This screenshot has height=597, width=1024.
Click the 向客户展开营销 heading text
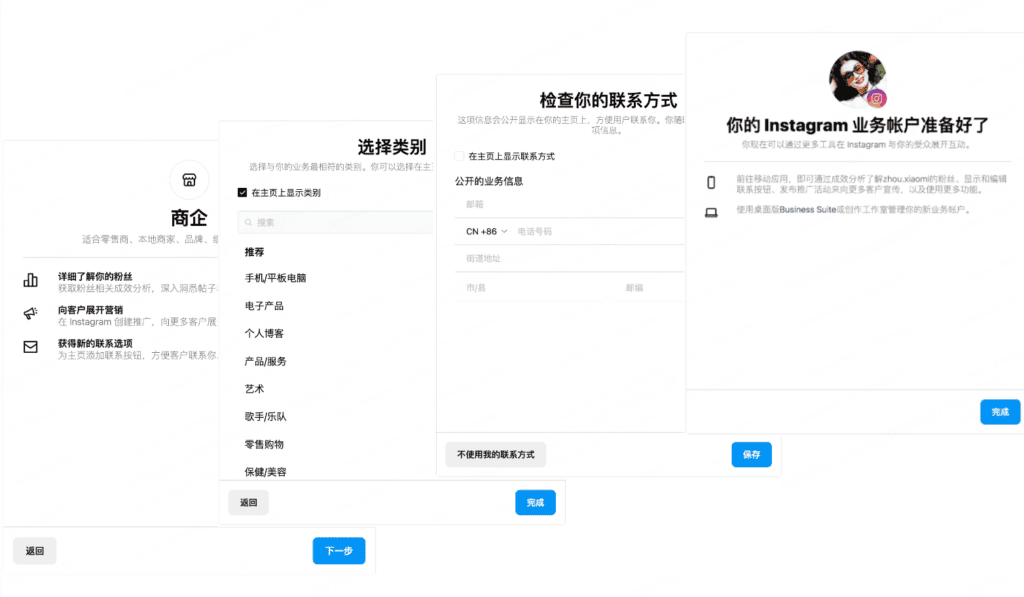click(91, 310)
